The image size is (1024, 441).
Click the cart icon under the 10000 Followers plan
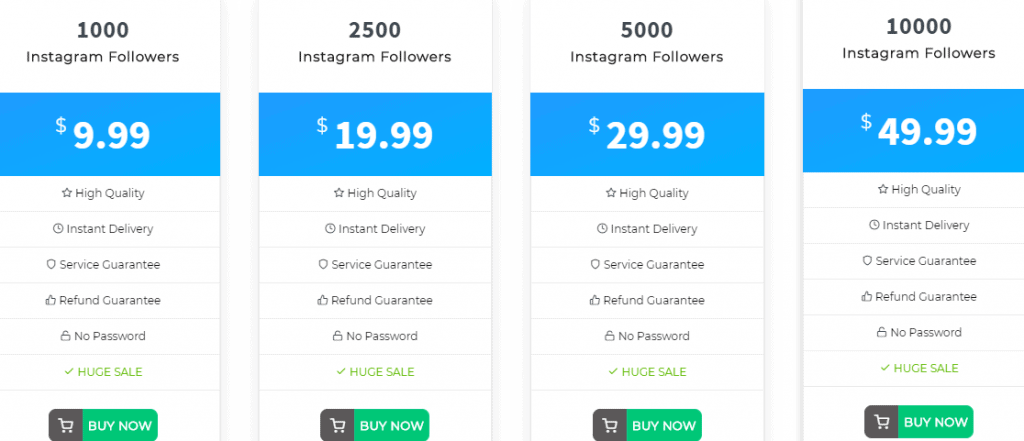[882, 422]
